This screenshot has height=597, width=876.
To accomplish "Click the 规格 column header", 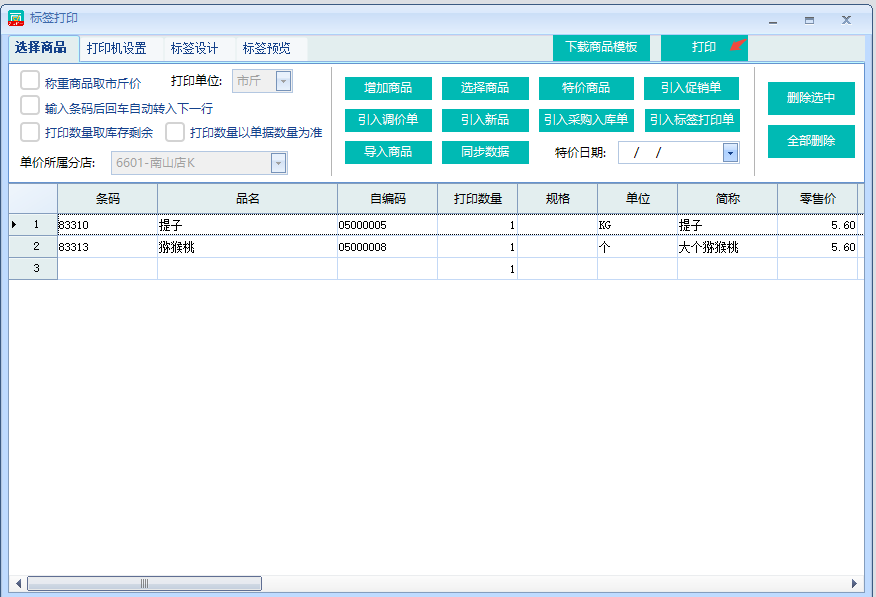I will click(558, 199).
